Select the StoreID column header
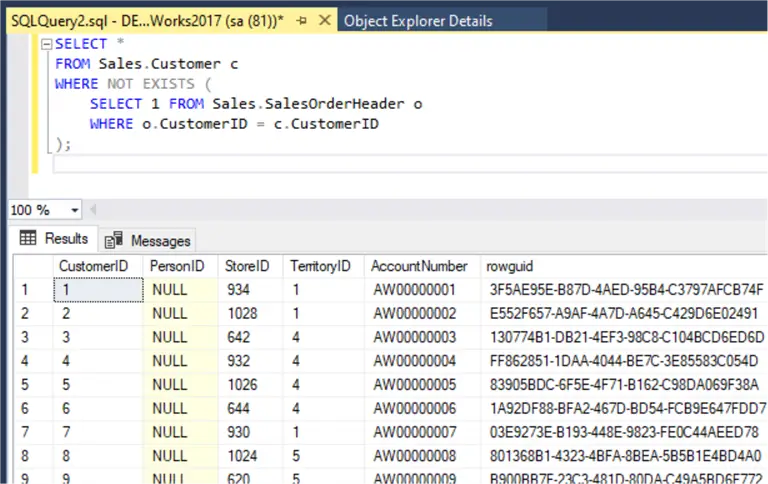This screenshot has height=484, width=768. 247,266
